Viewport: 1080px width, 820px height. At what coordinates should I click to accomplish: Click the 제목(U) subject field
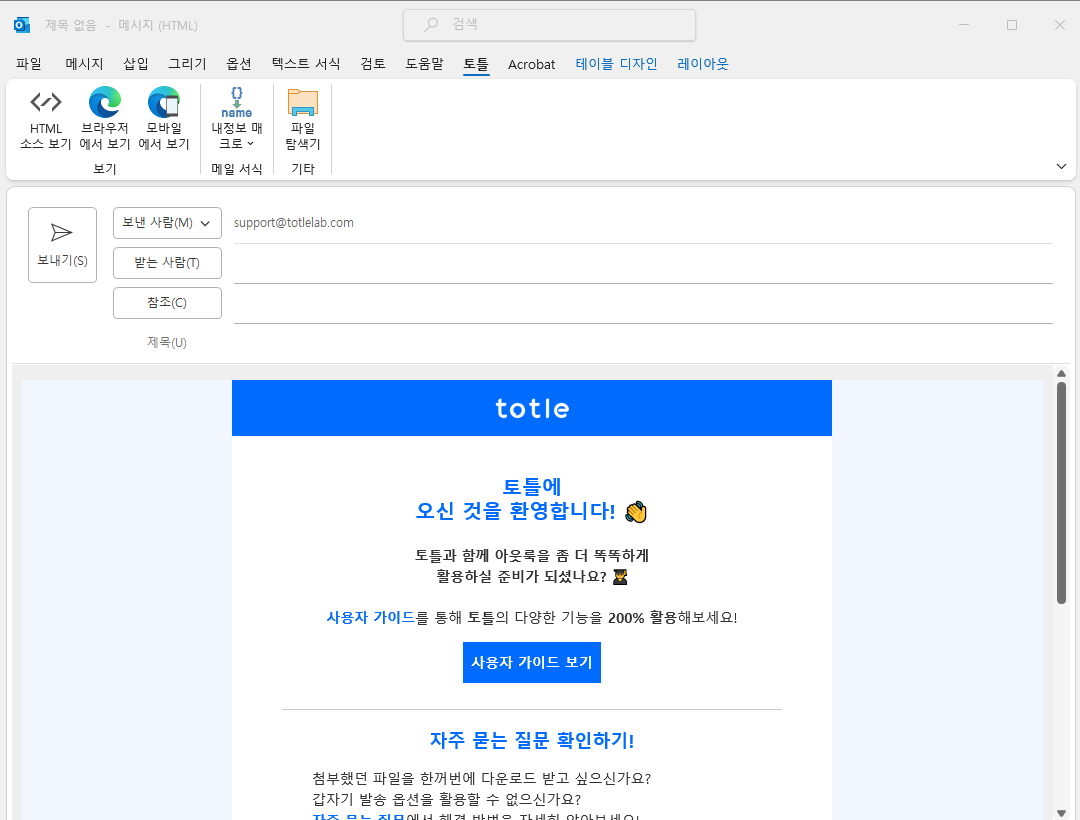(x=643, y=342)
